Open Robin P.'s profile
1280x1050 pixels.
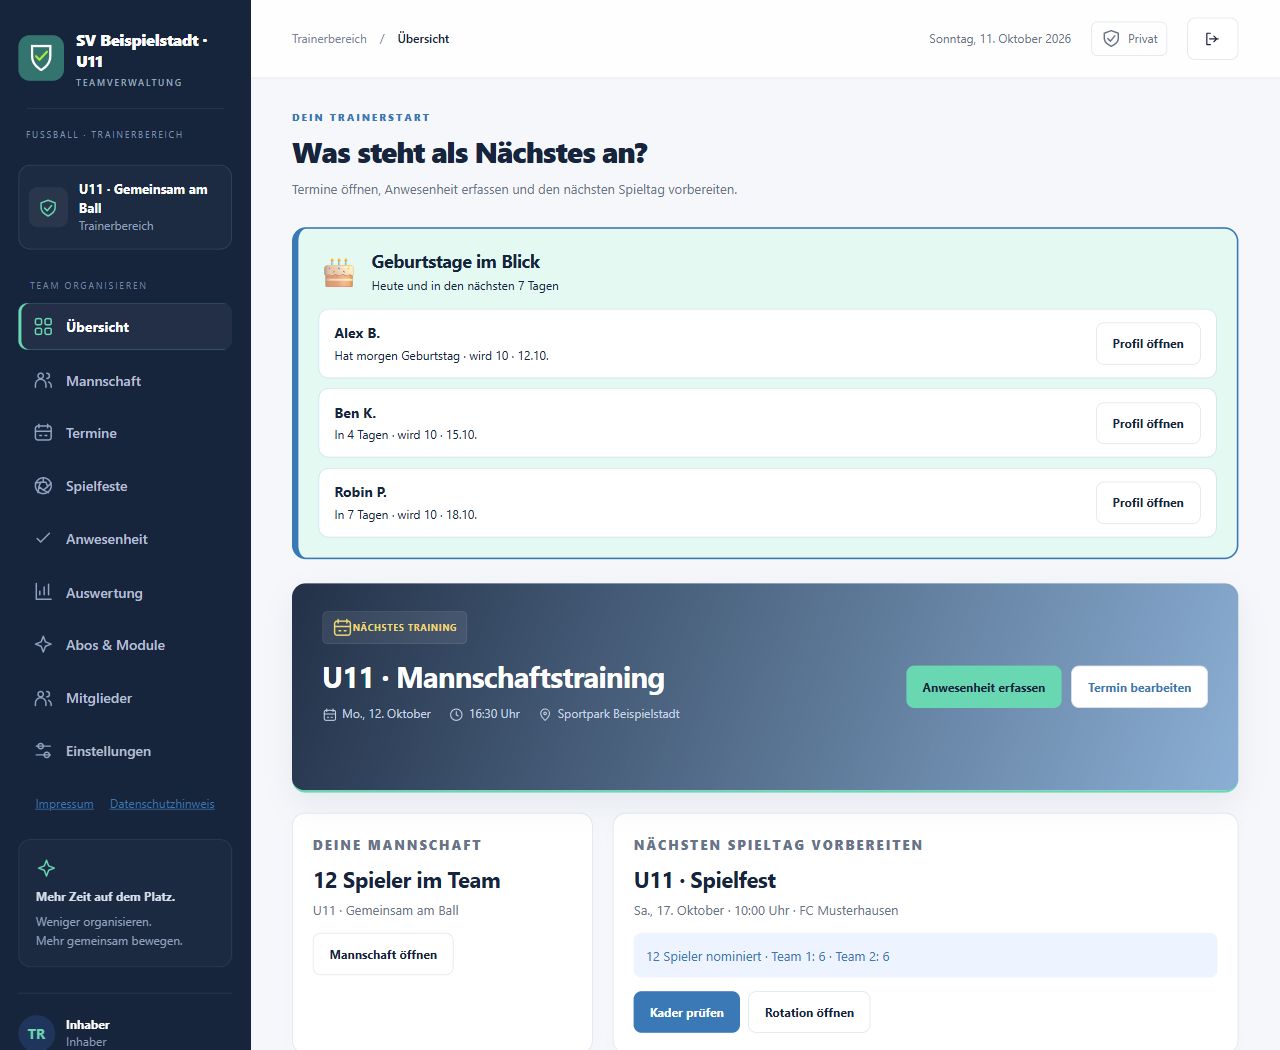click(x=1148, y=502)
